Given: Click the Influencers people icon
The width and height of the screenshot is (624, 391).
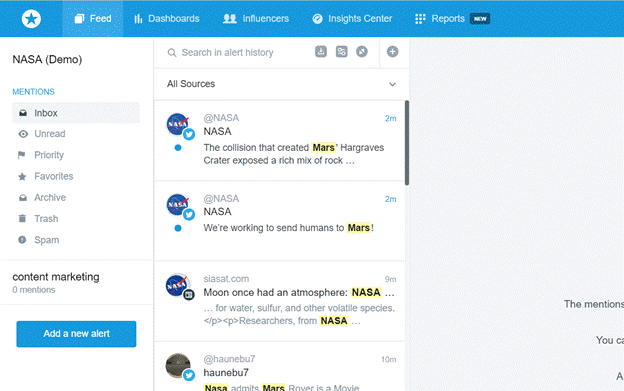Looking at the screenshot, I should point(230,19).
